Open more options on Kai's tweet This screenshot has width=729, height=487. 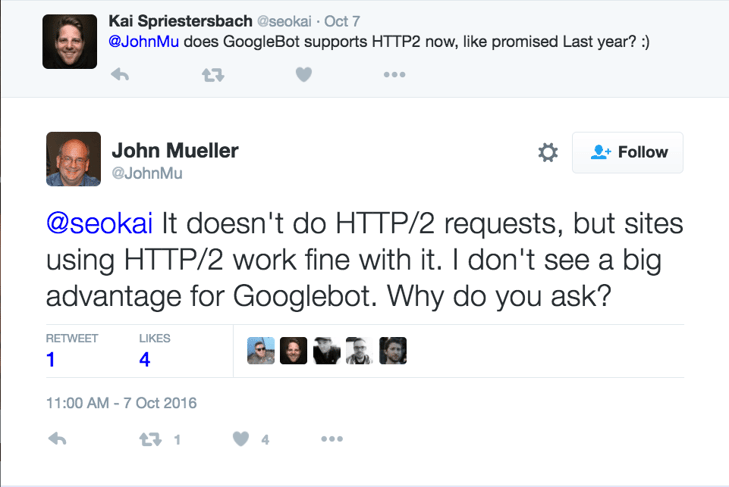pyautogui.click(x=394, y=75)
